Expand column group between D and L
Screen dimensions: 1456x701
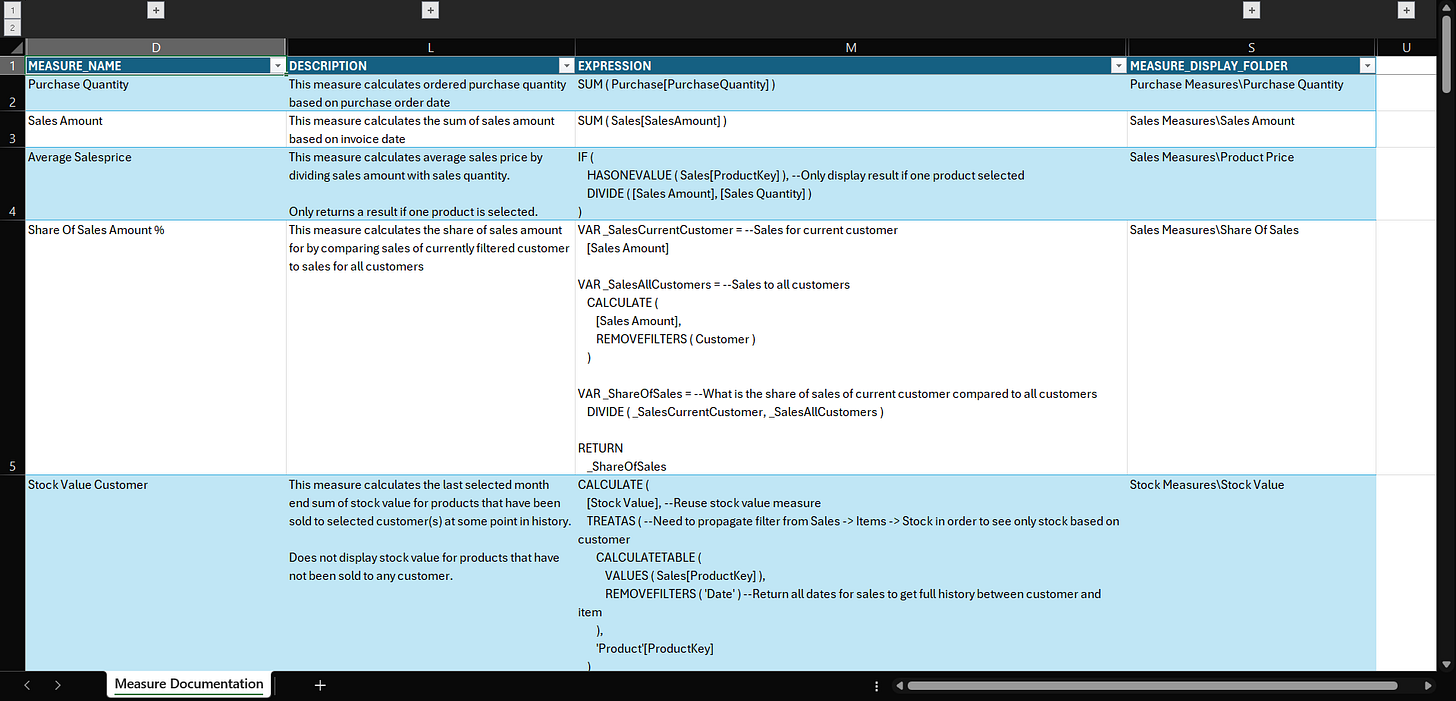(430, 10)
